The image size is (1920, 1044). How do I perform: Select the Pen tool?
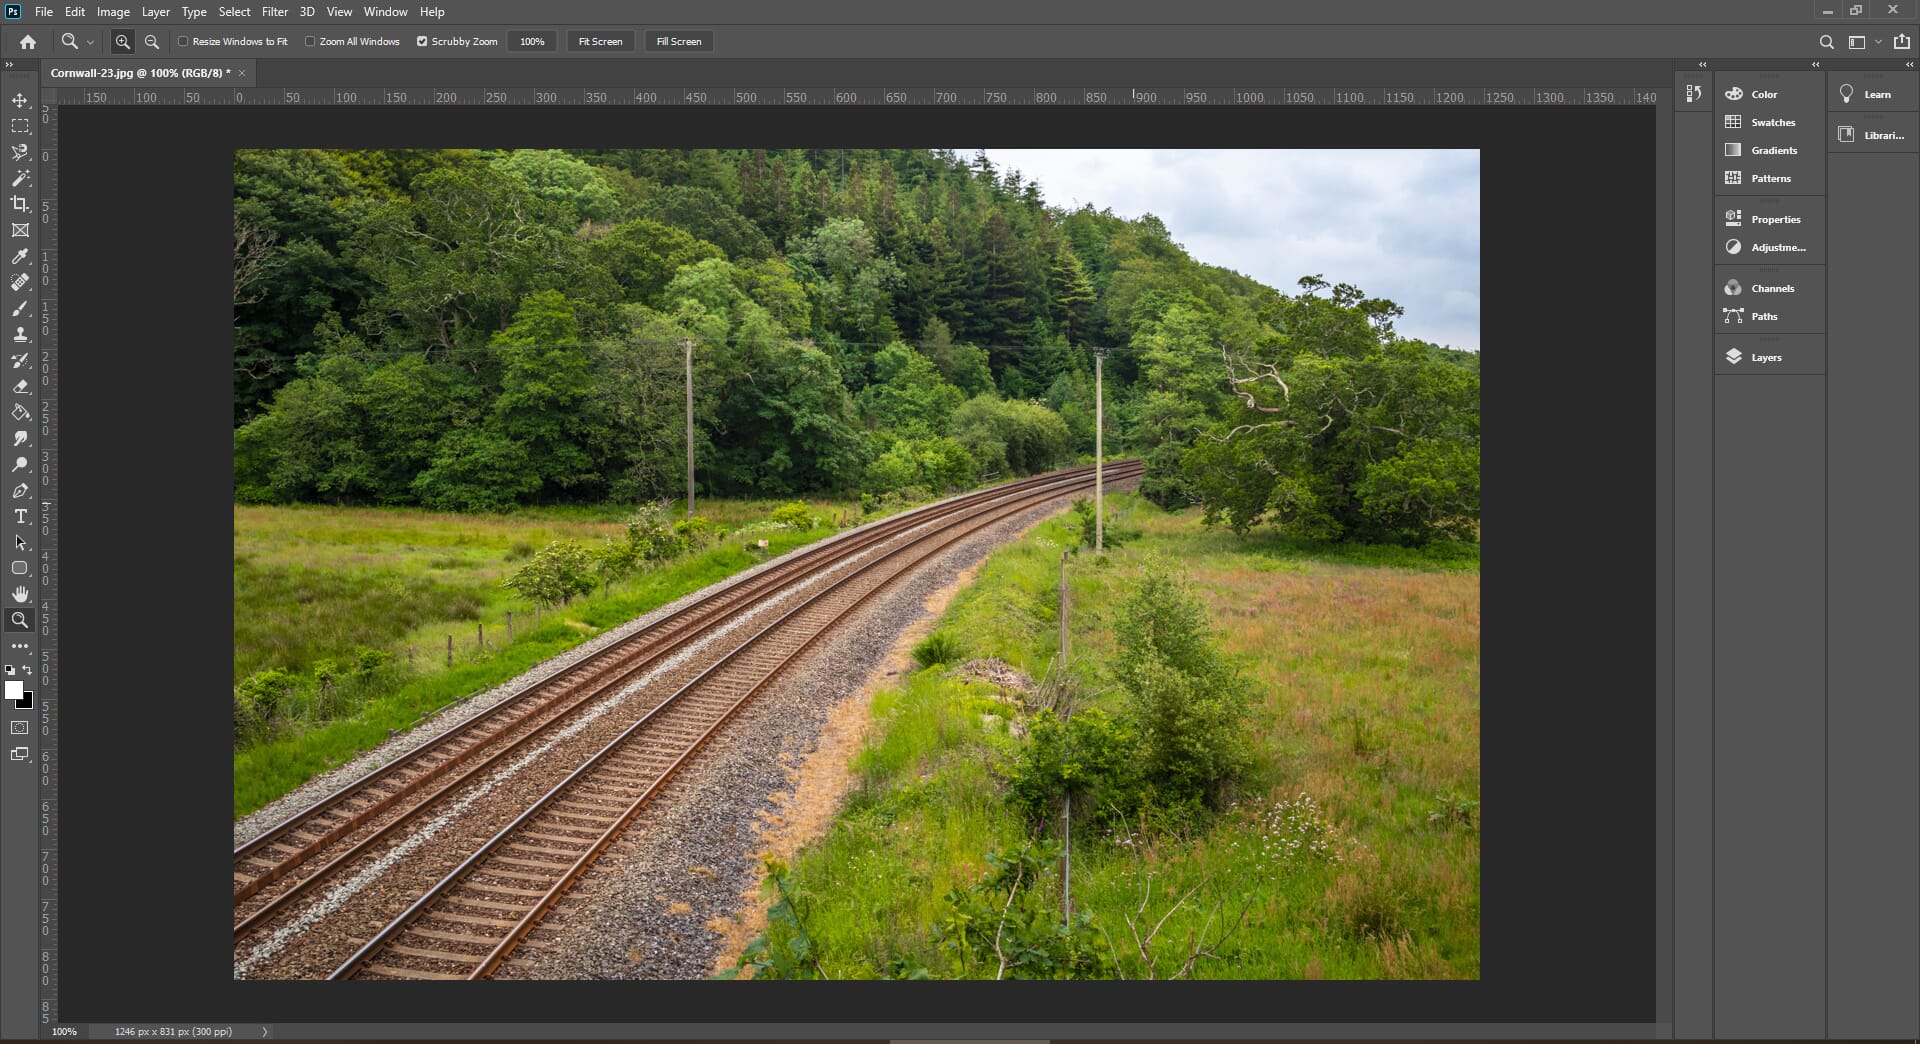point(20,490)
